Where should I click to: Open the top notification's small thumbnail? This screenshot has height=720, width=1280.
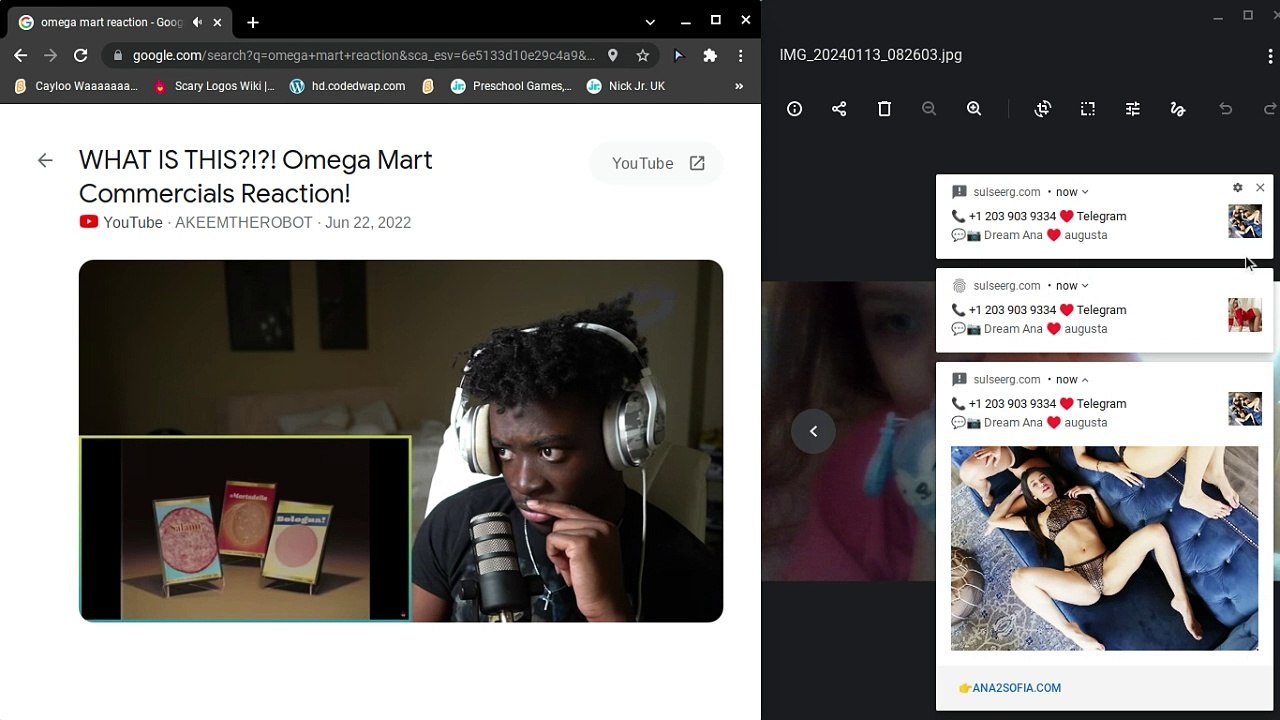[x=1245, y=221]
